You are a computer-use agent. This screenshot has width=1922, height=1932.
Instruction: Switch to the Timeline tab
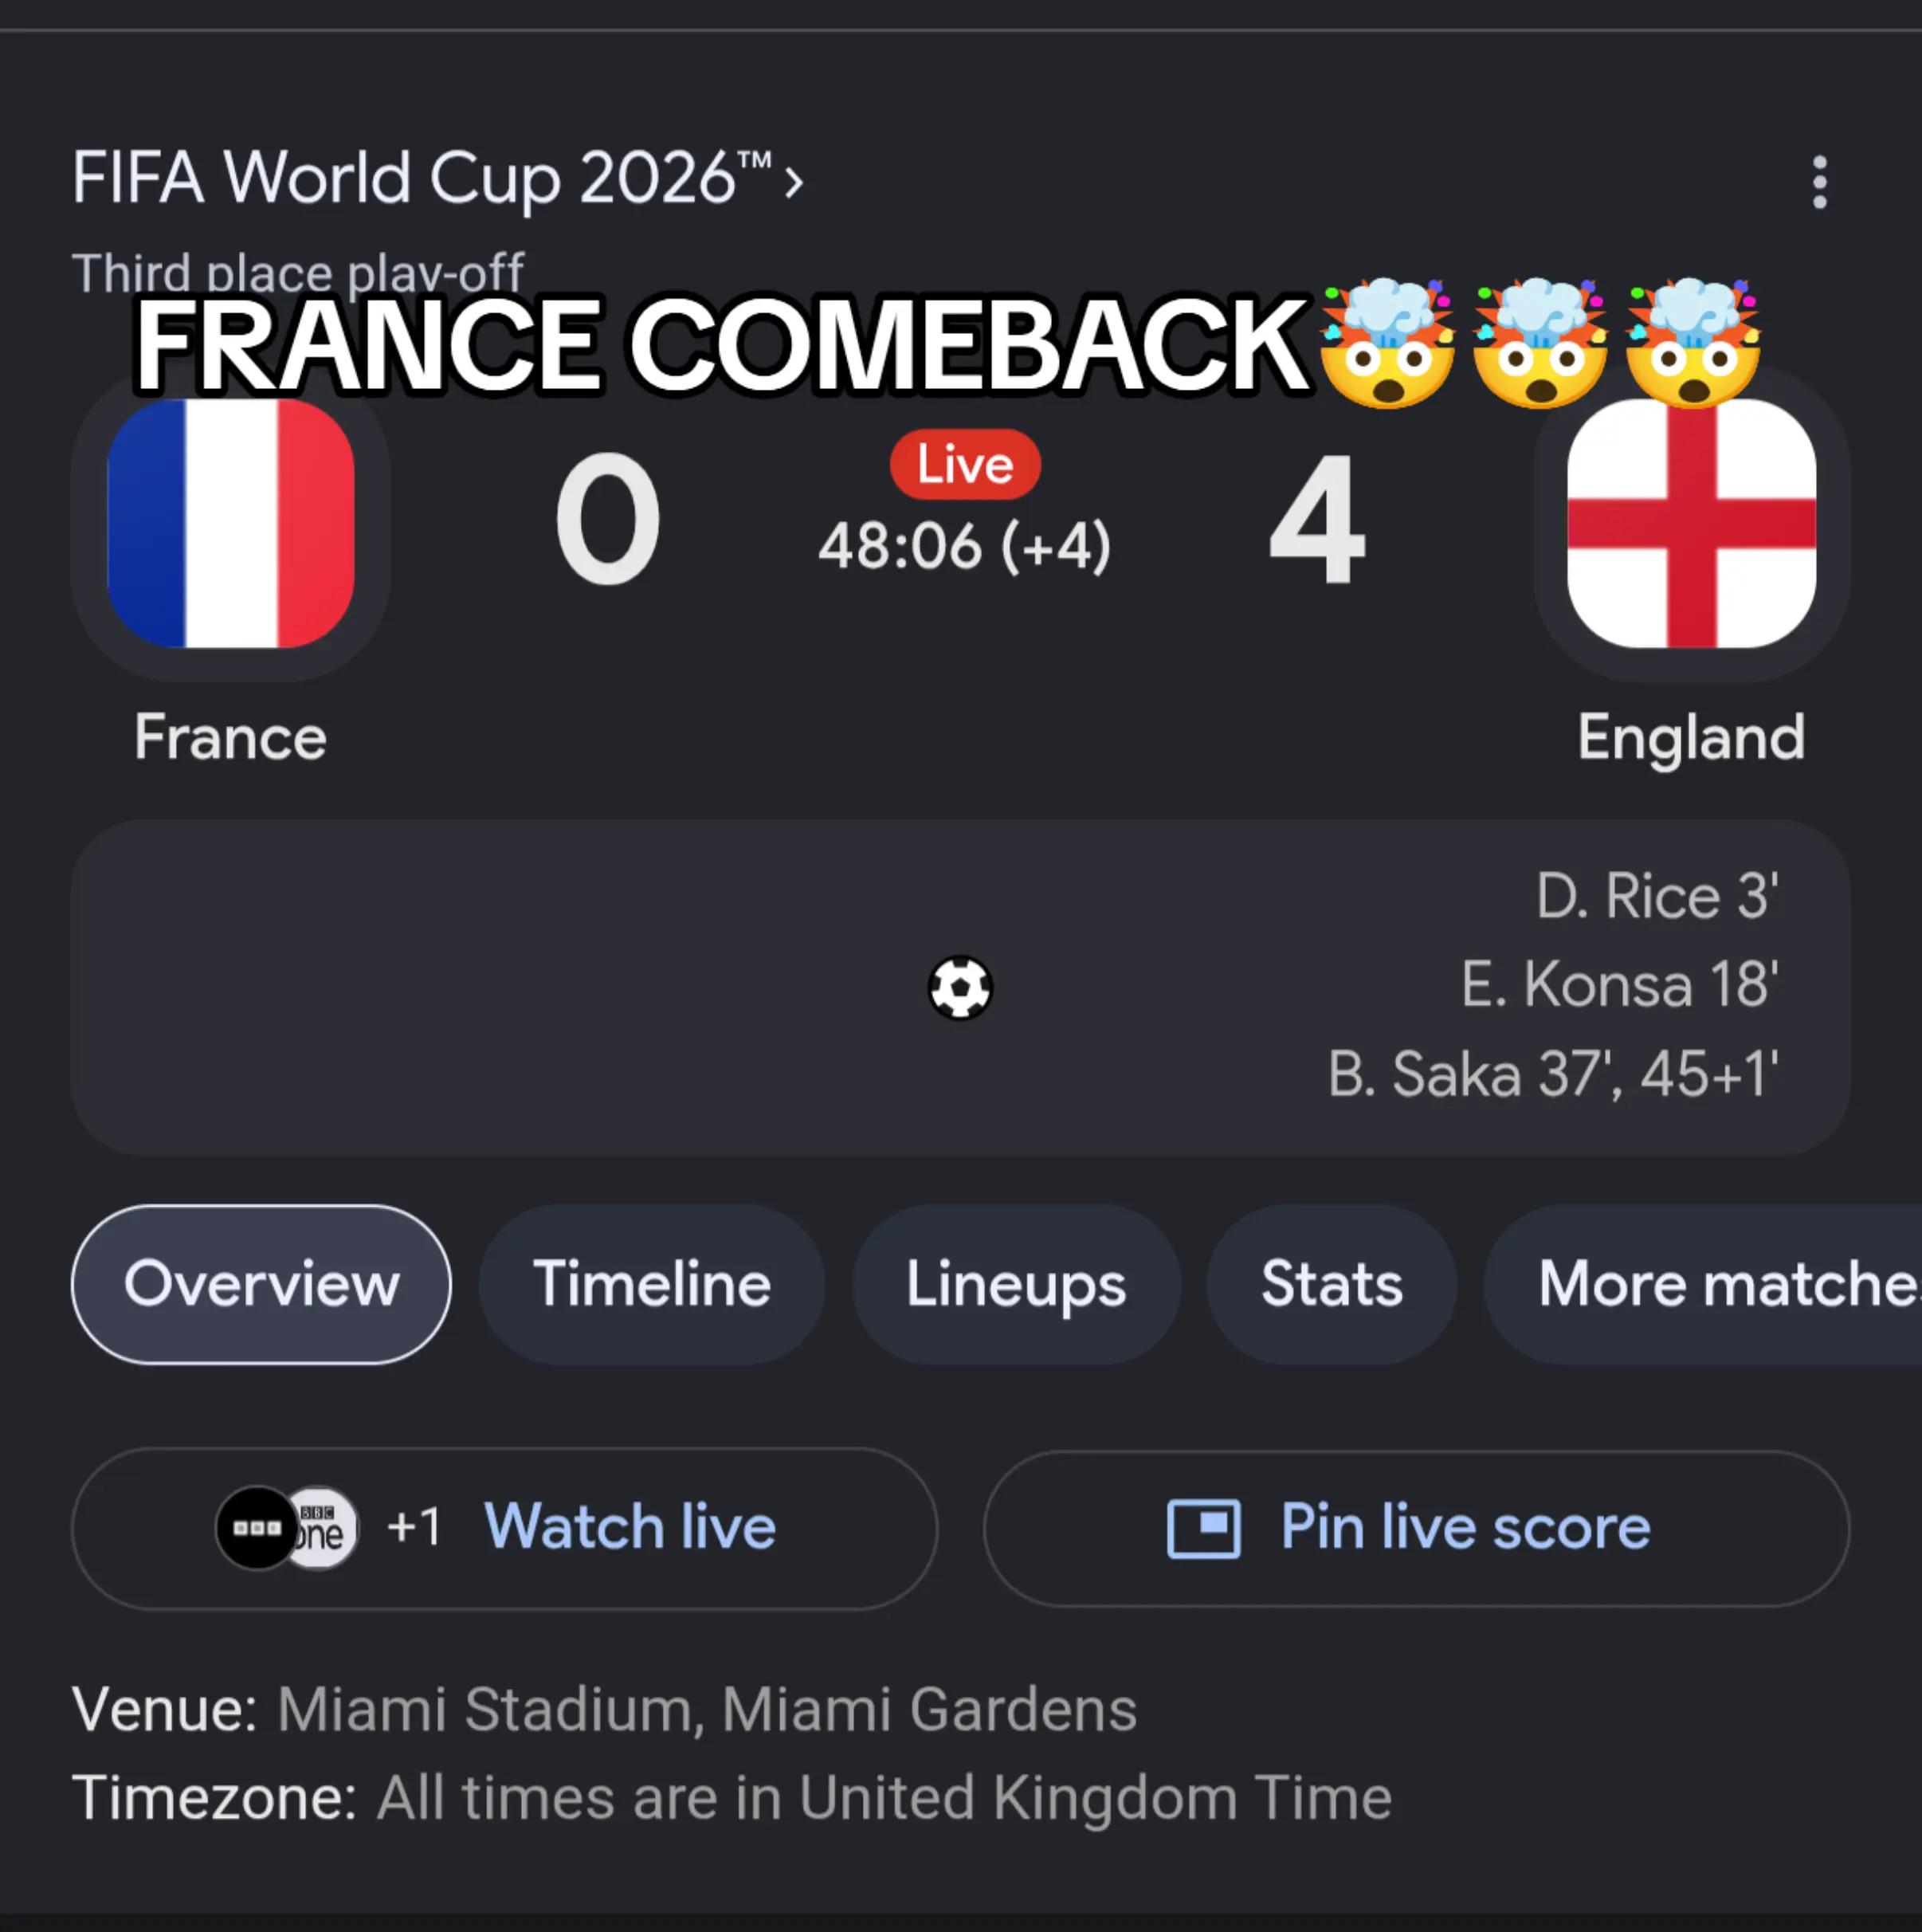652,1284
